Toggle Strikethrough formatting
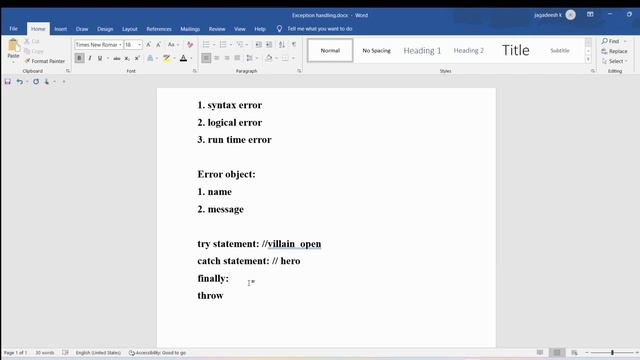Viewport: 640px width, 360px height. coord(117,58)
